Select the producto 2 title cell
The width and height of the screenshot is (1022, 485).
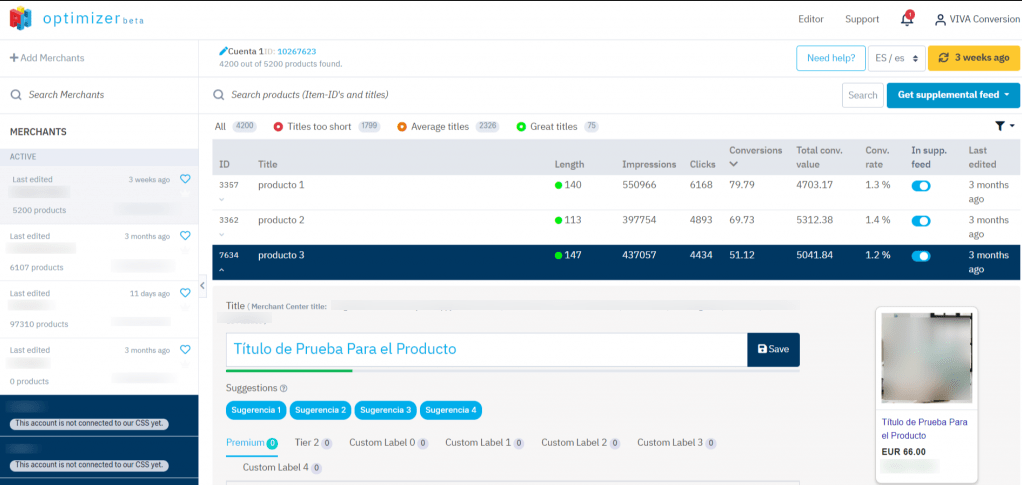click(281, 220)
